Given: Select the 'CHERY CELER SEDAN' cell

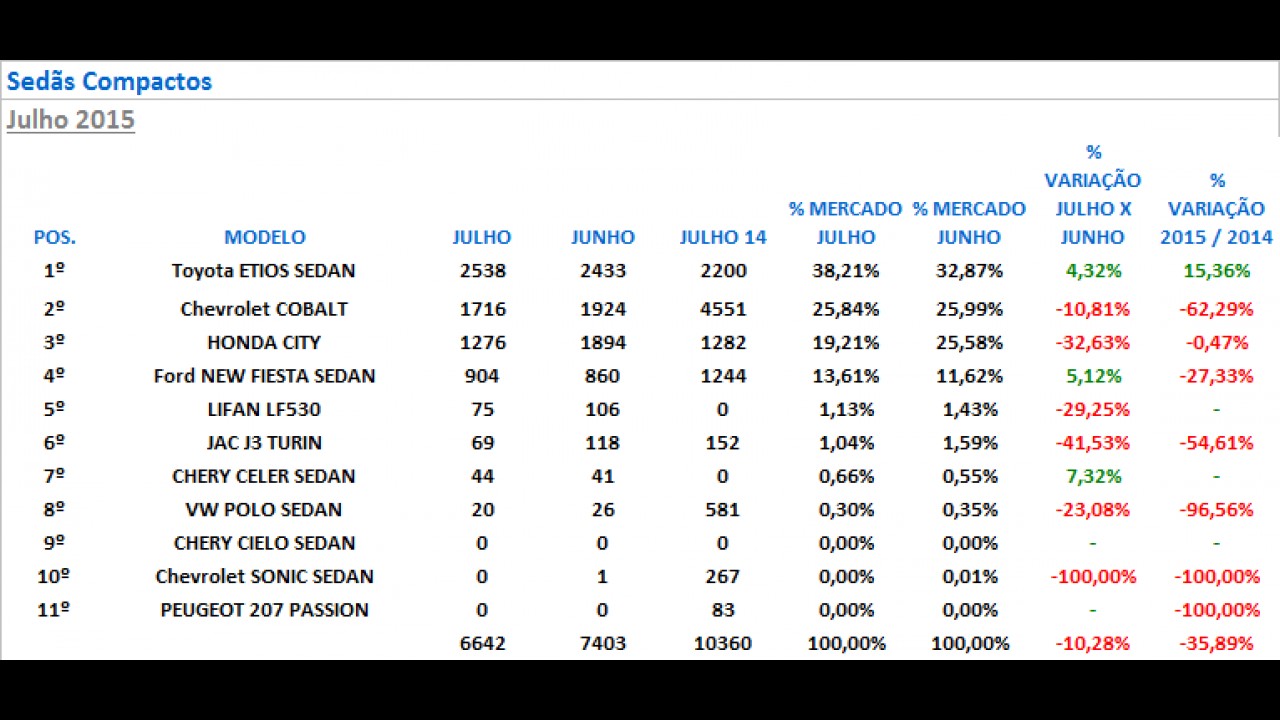Looking at the screenshot, I should click(x=264, y=476).
